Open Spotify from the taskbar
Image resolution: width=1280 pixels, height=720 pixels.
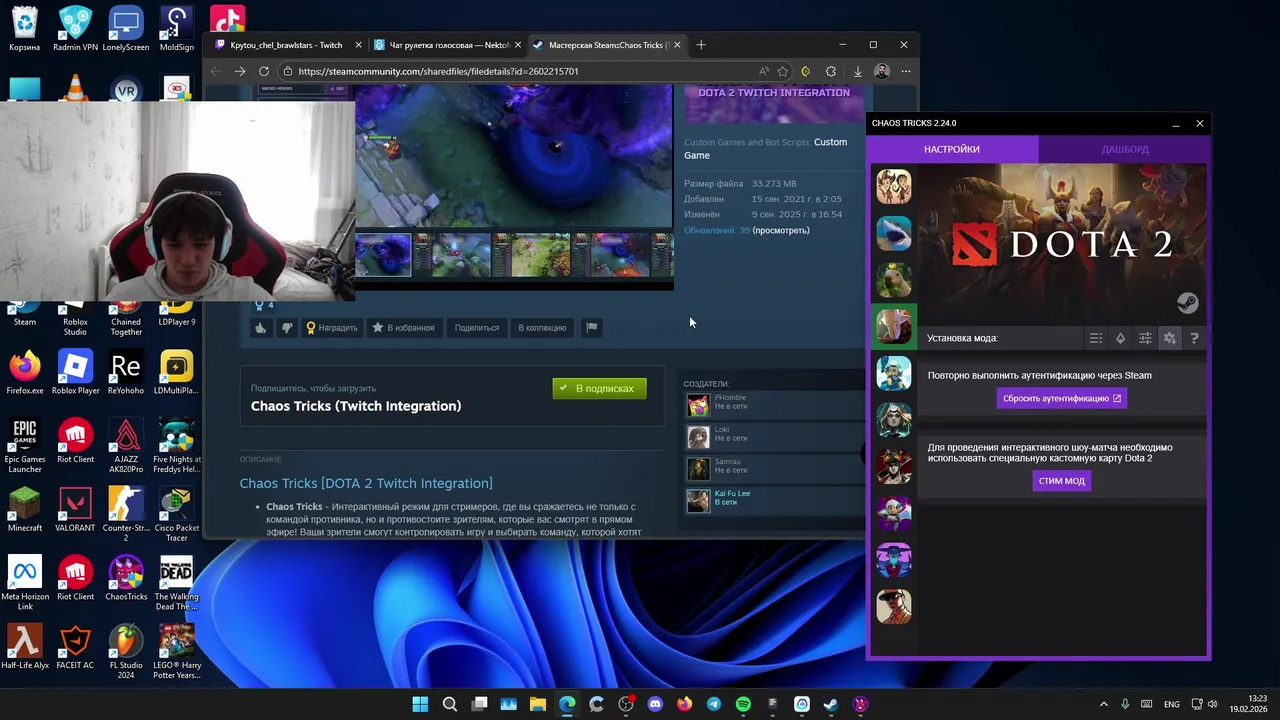(743, 704)
